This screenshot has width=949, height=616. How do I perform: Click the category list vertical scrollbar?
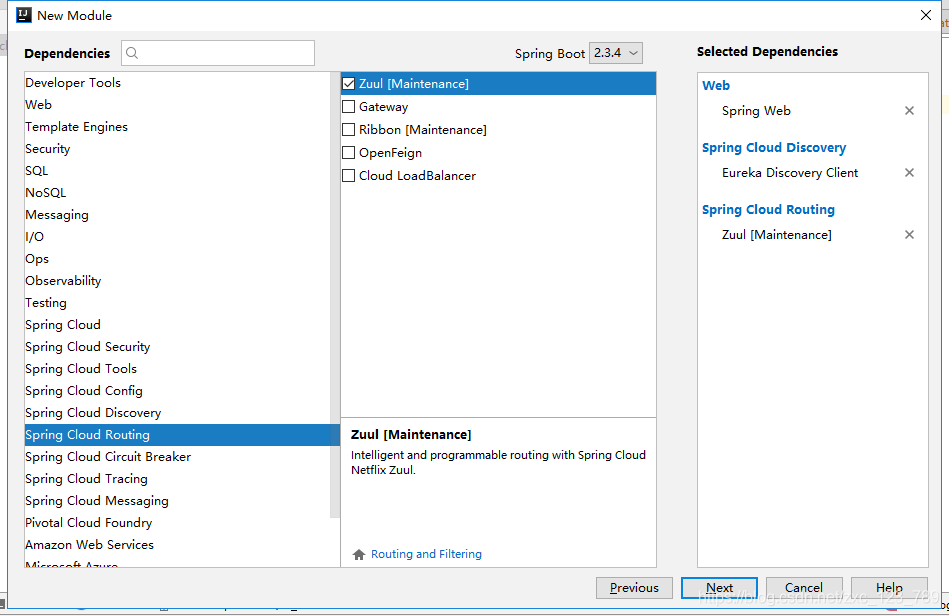pos(335,295)
